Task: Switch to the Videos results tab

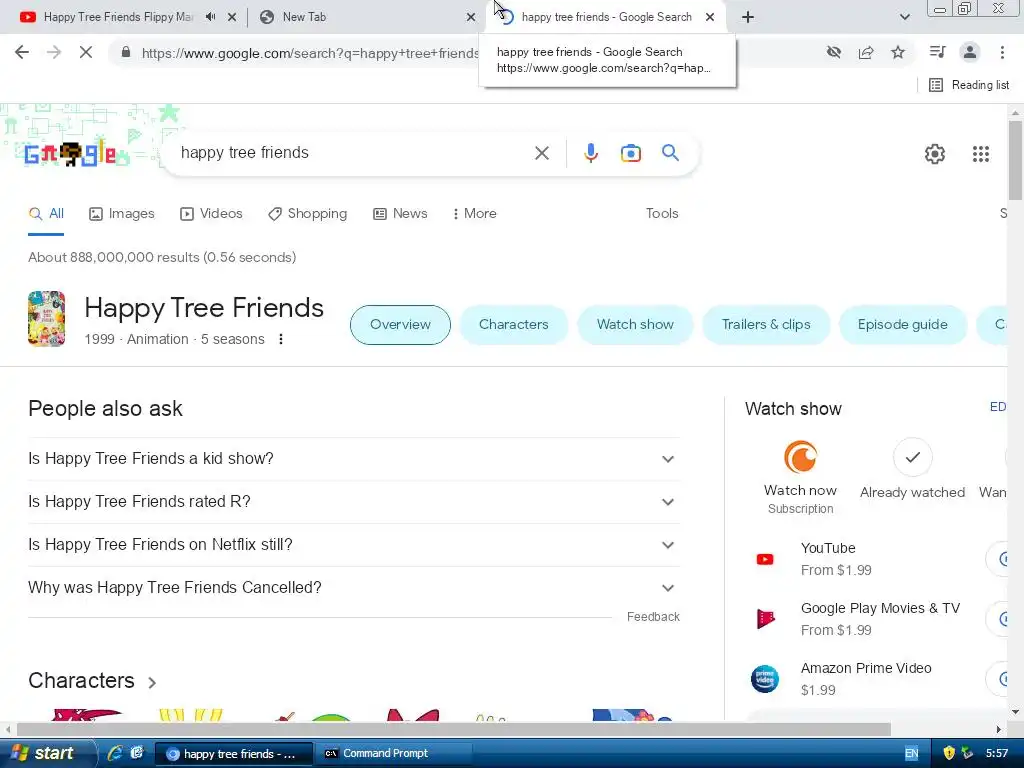Action: click(211, 214)
